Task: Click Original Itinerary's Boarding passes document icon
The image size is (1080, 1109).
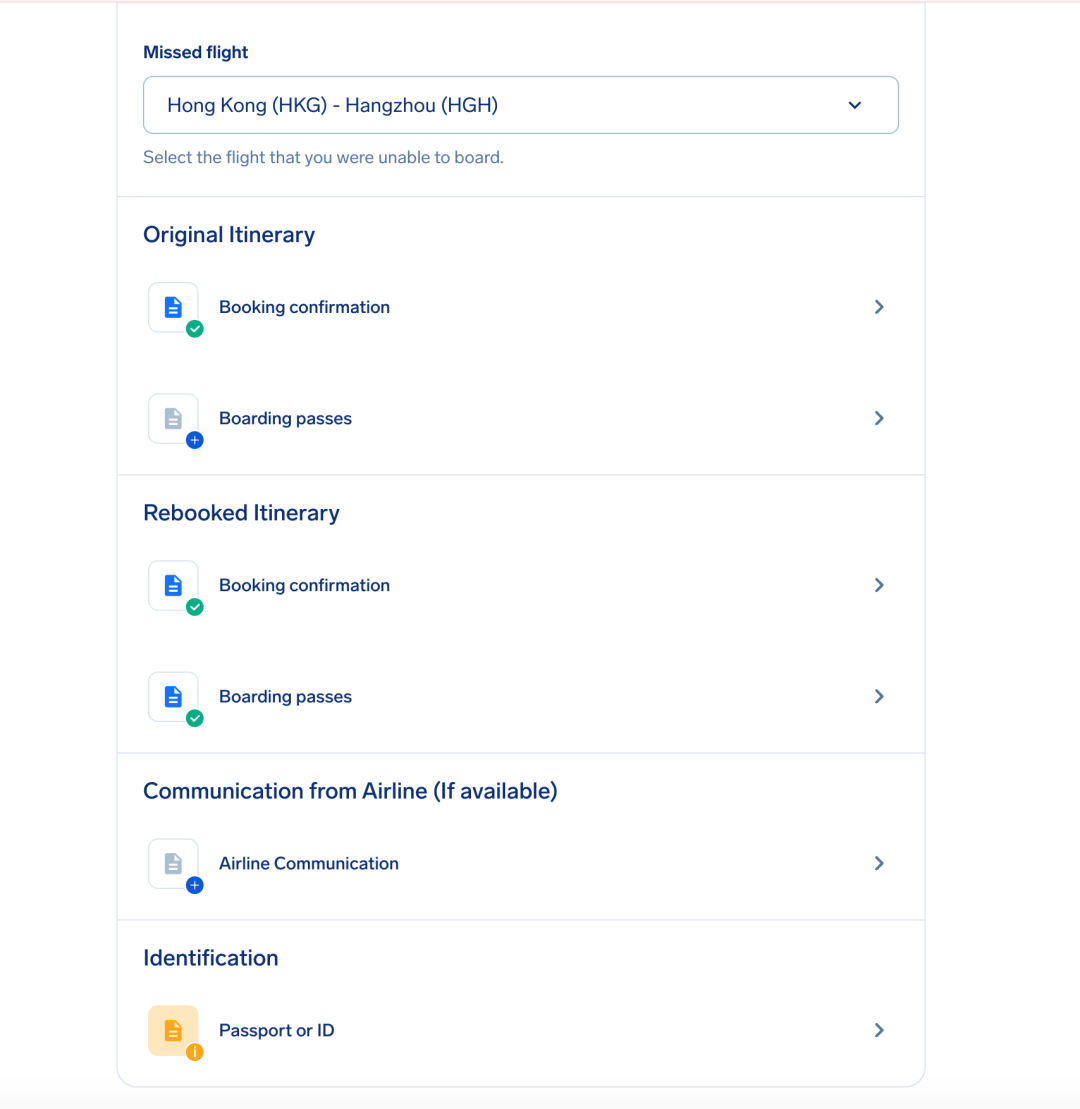Action: (x=173, y=419)
